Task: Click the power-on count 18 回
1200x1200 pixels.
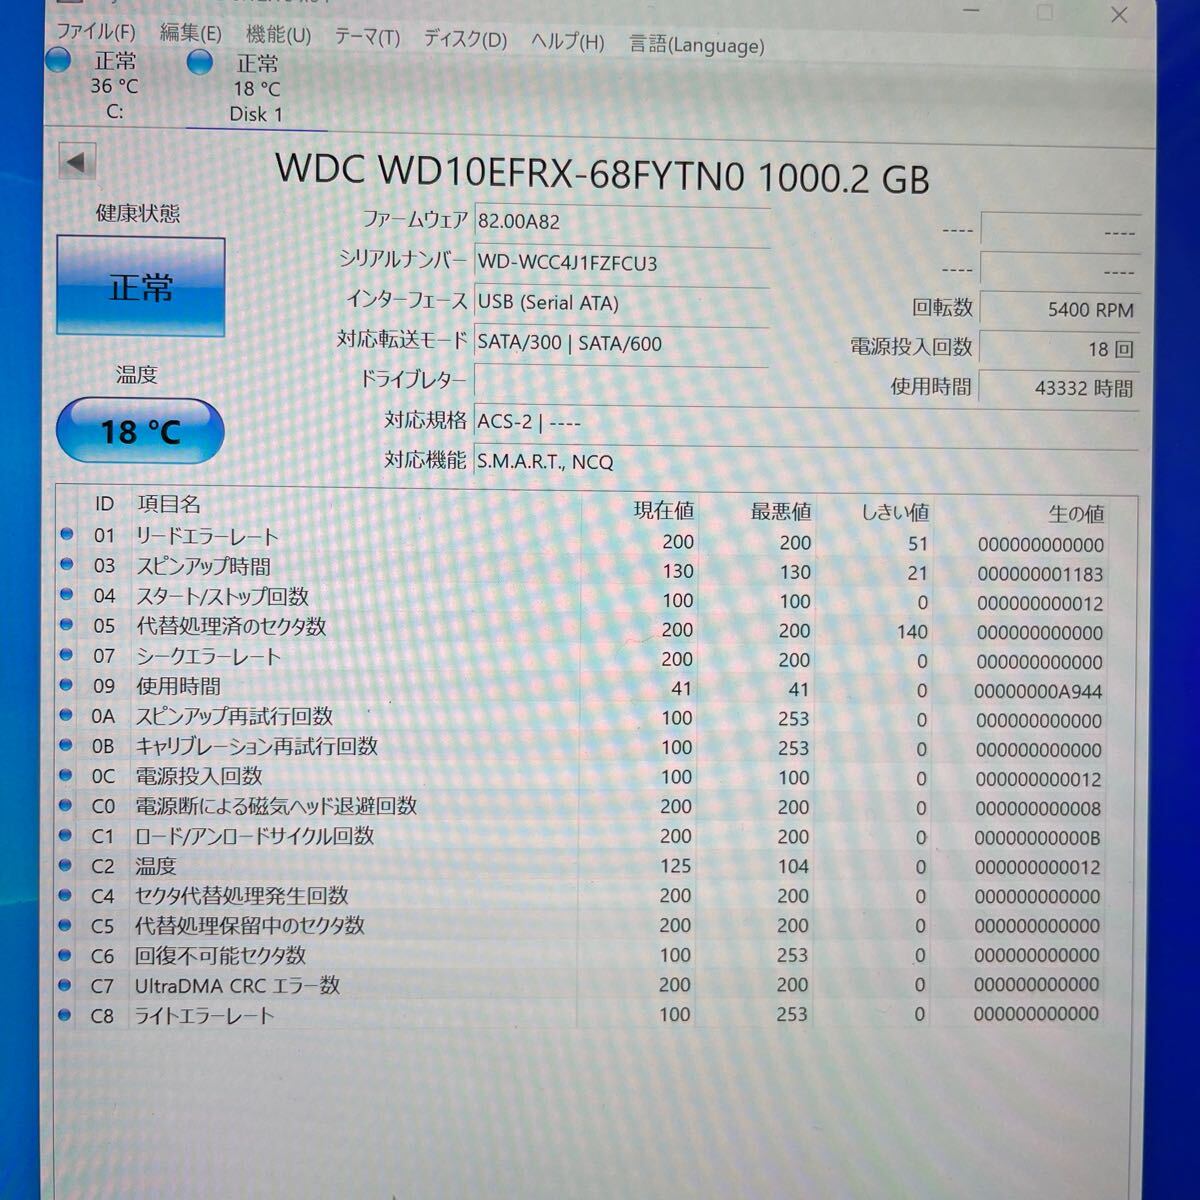Action: (x=1060, y=348)
